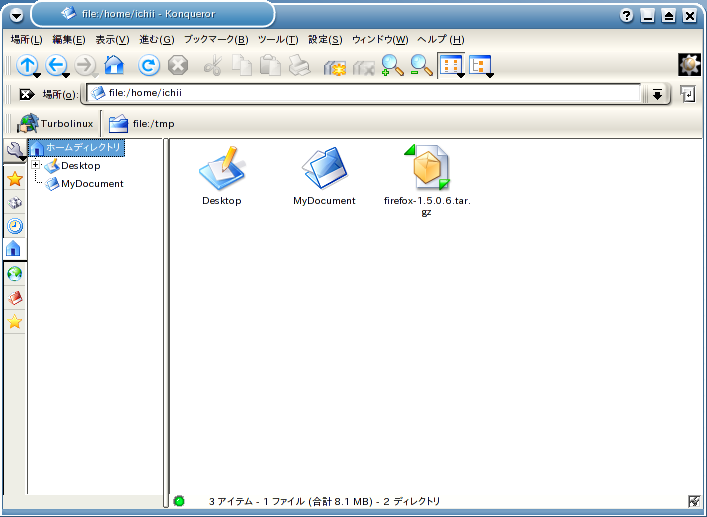Click the title bar help question button

(626, 16)
